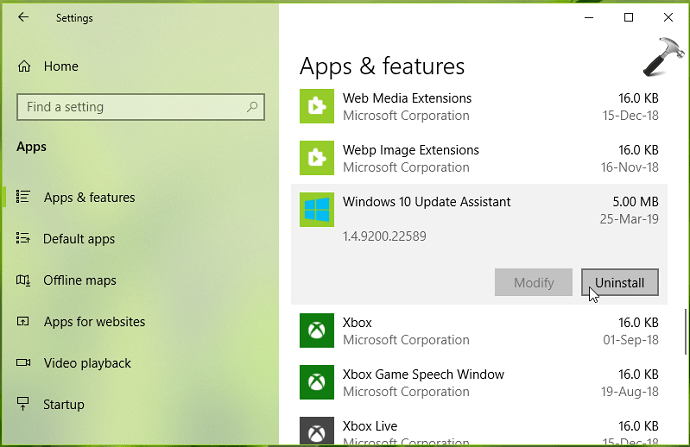Image resolution: width=690 pixels, height=447 pixels.
Task: Click the Home house icon
Action: point(24,66)
